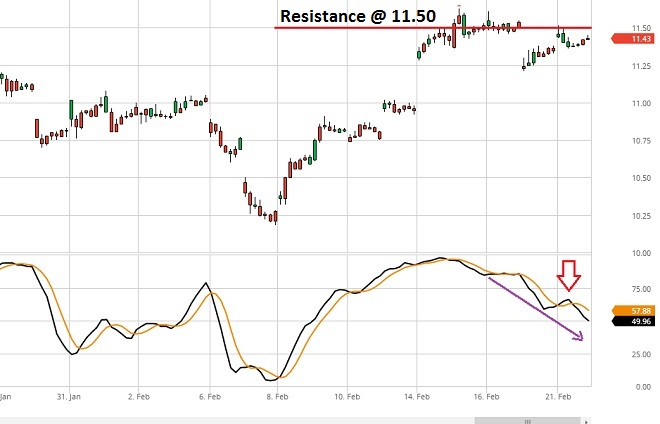Image resolution: width=660 pixels, height=424 pixels.
Task: Click the scroll right arrow at bottom
Action: (586, 421)
